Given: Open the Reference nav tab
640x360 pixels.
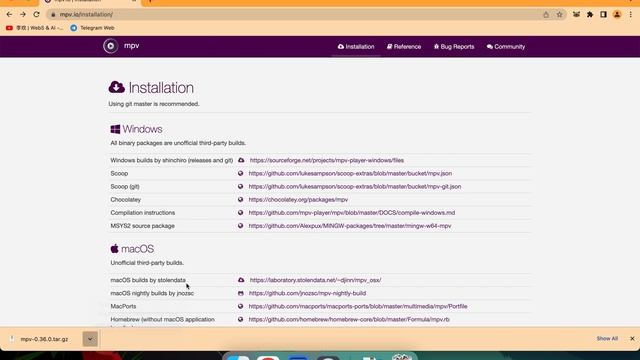Looking at the screenshot, I should 404,47.
